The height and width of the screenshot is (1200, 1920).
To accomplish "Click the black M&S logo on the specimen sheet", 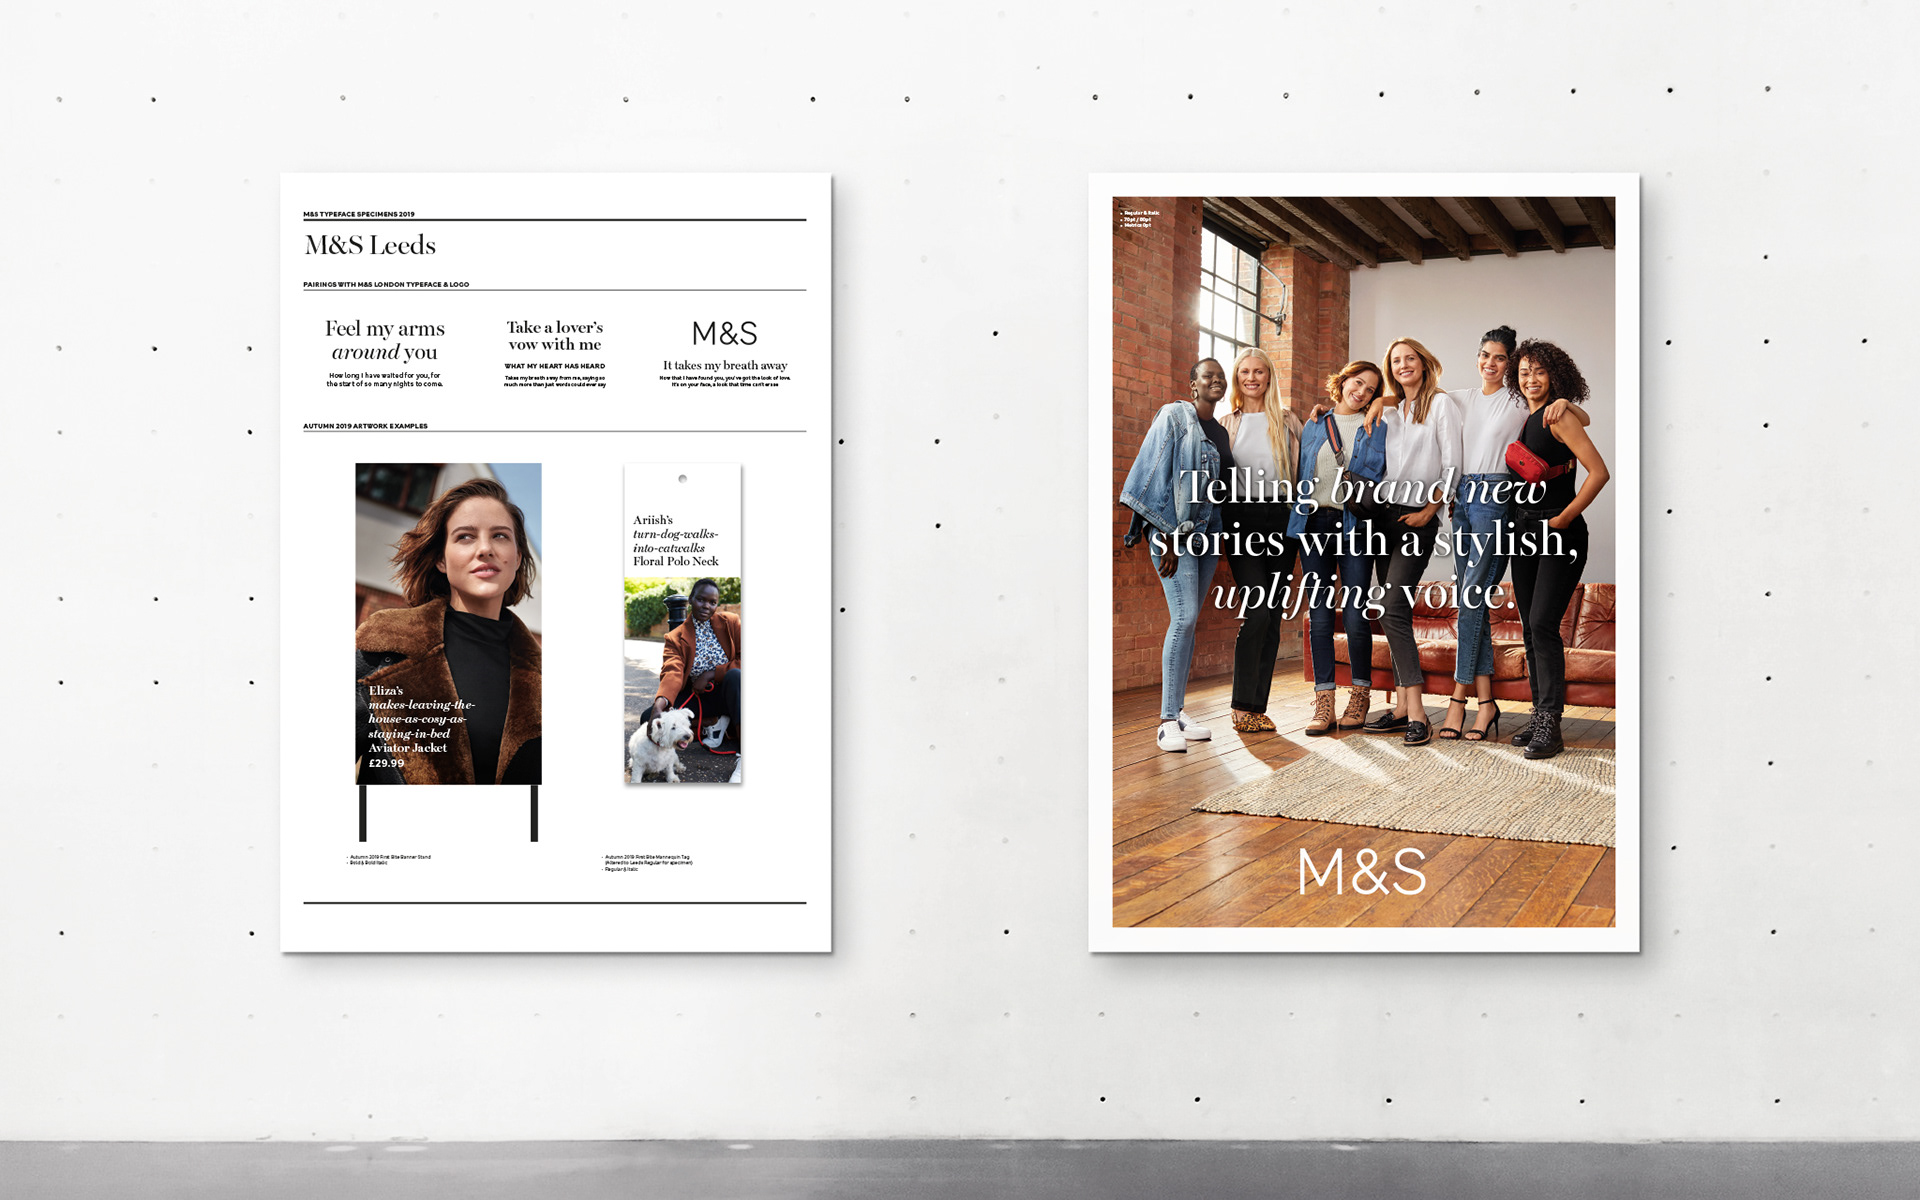I will 725,333.
